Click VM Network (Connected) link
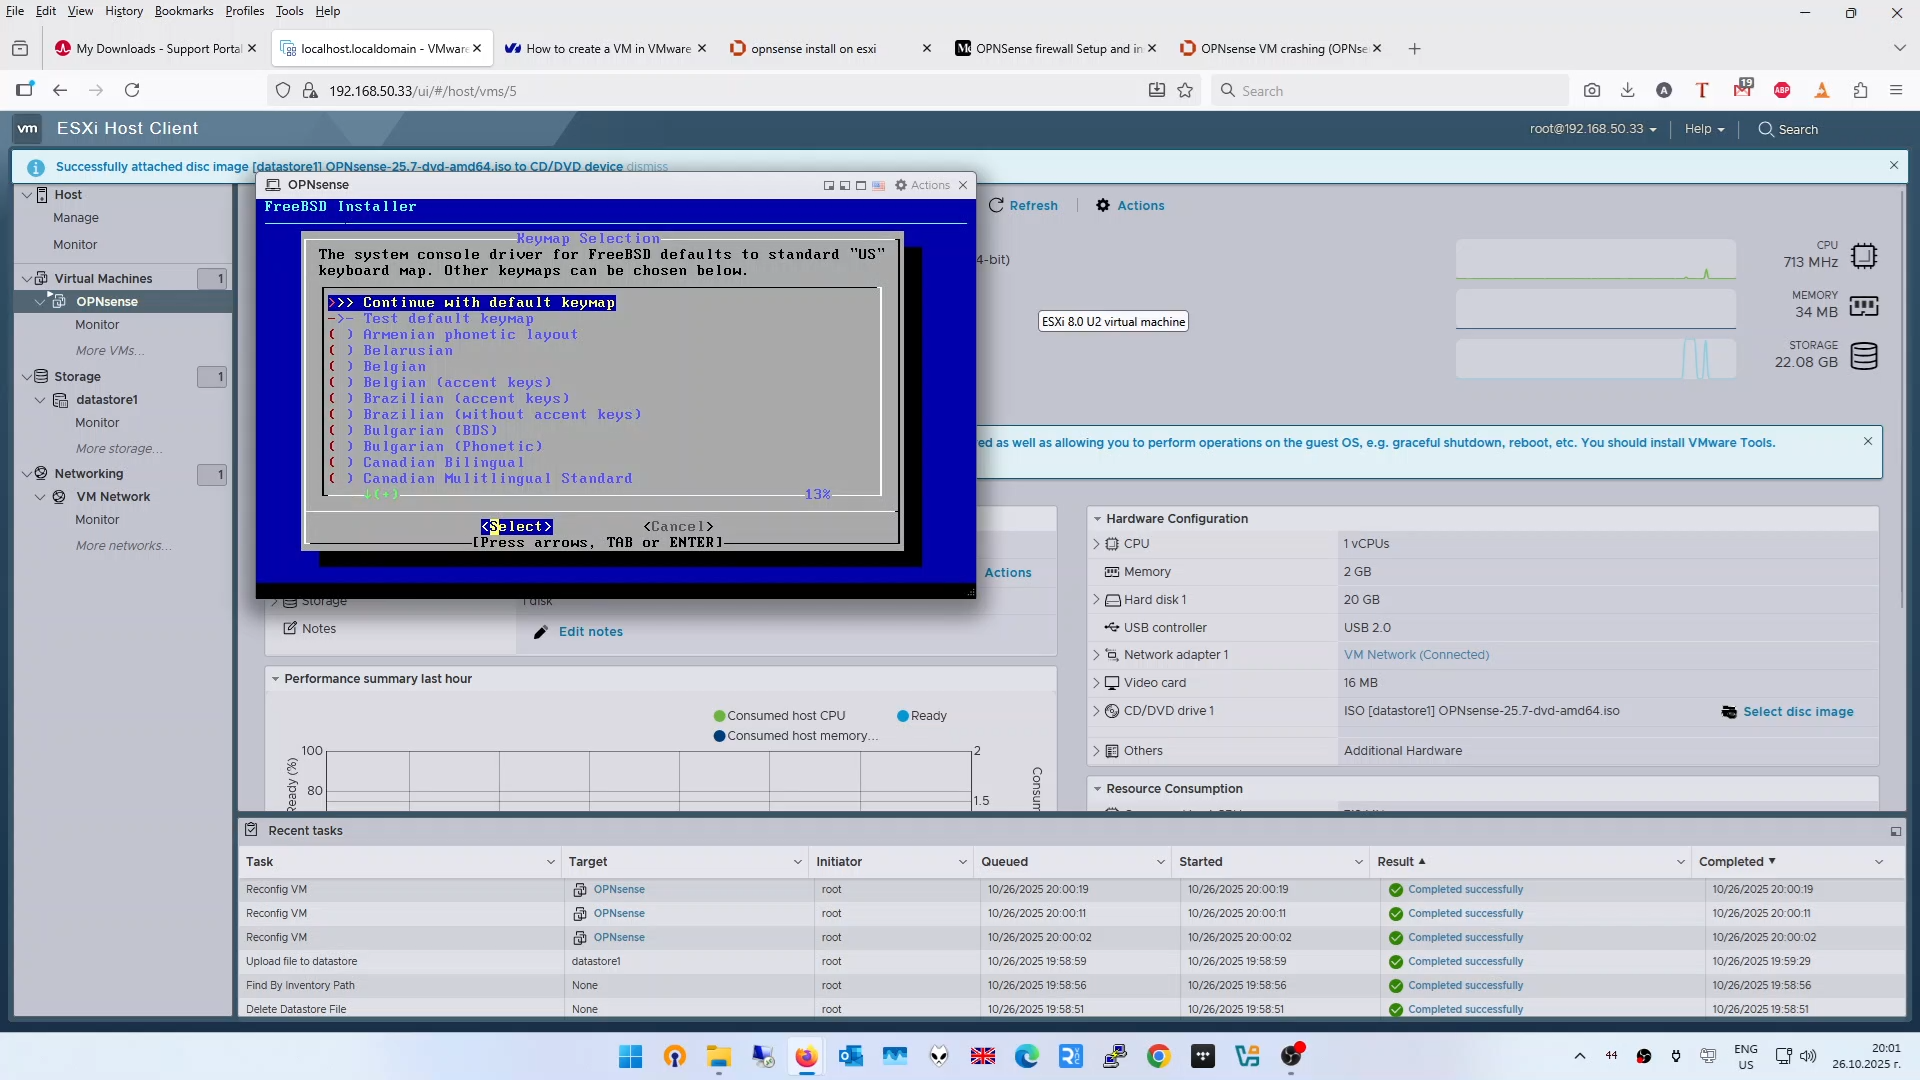 pyautogui.click(x=1416, y=655)
